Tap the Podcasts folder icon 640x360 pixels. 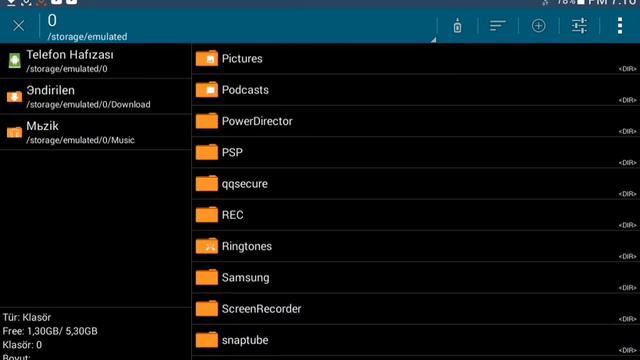point(207,89)
